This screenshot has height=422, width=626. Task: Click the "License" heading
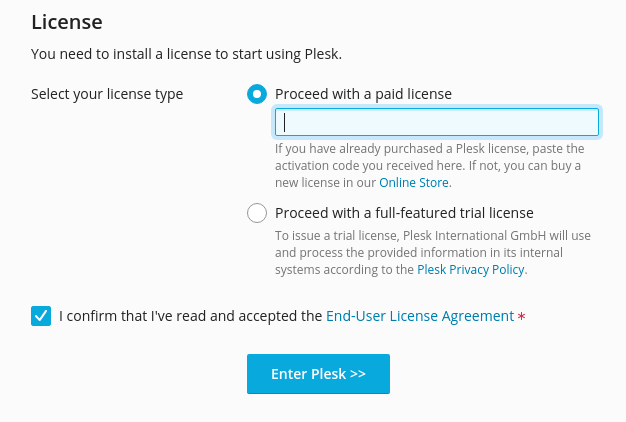[67, 21]
